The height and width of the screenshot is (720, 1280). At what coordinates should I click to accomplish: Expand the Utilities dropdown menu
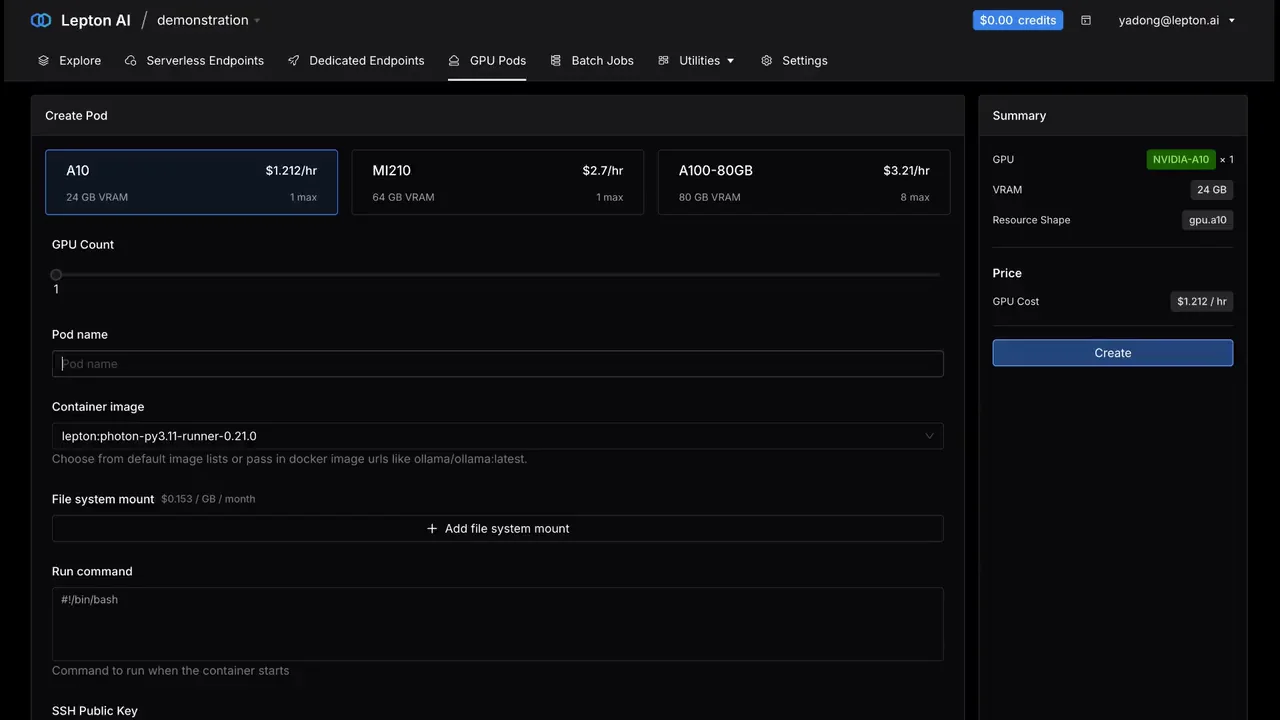coord(697,61)
